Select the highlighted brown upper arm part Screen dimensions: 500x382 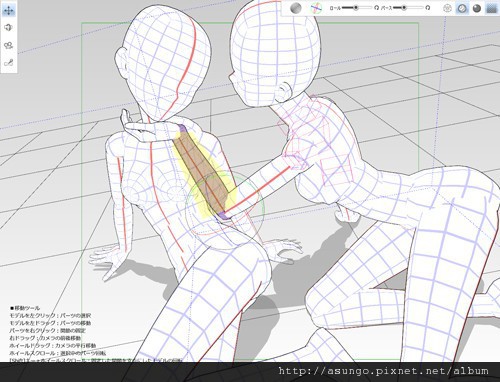pos(204,172)
